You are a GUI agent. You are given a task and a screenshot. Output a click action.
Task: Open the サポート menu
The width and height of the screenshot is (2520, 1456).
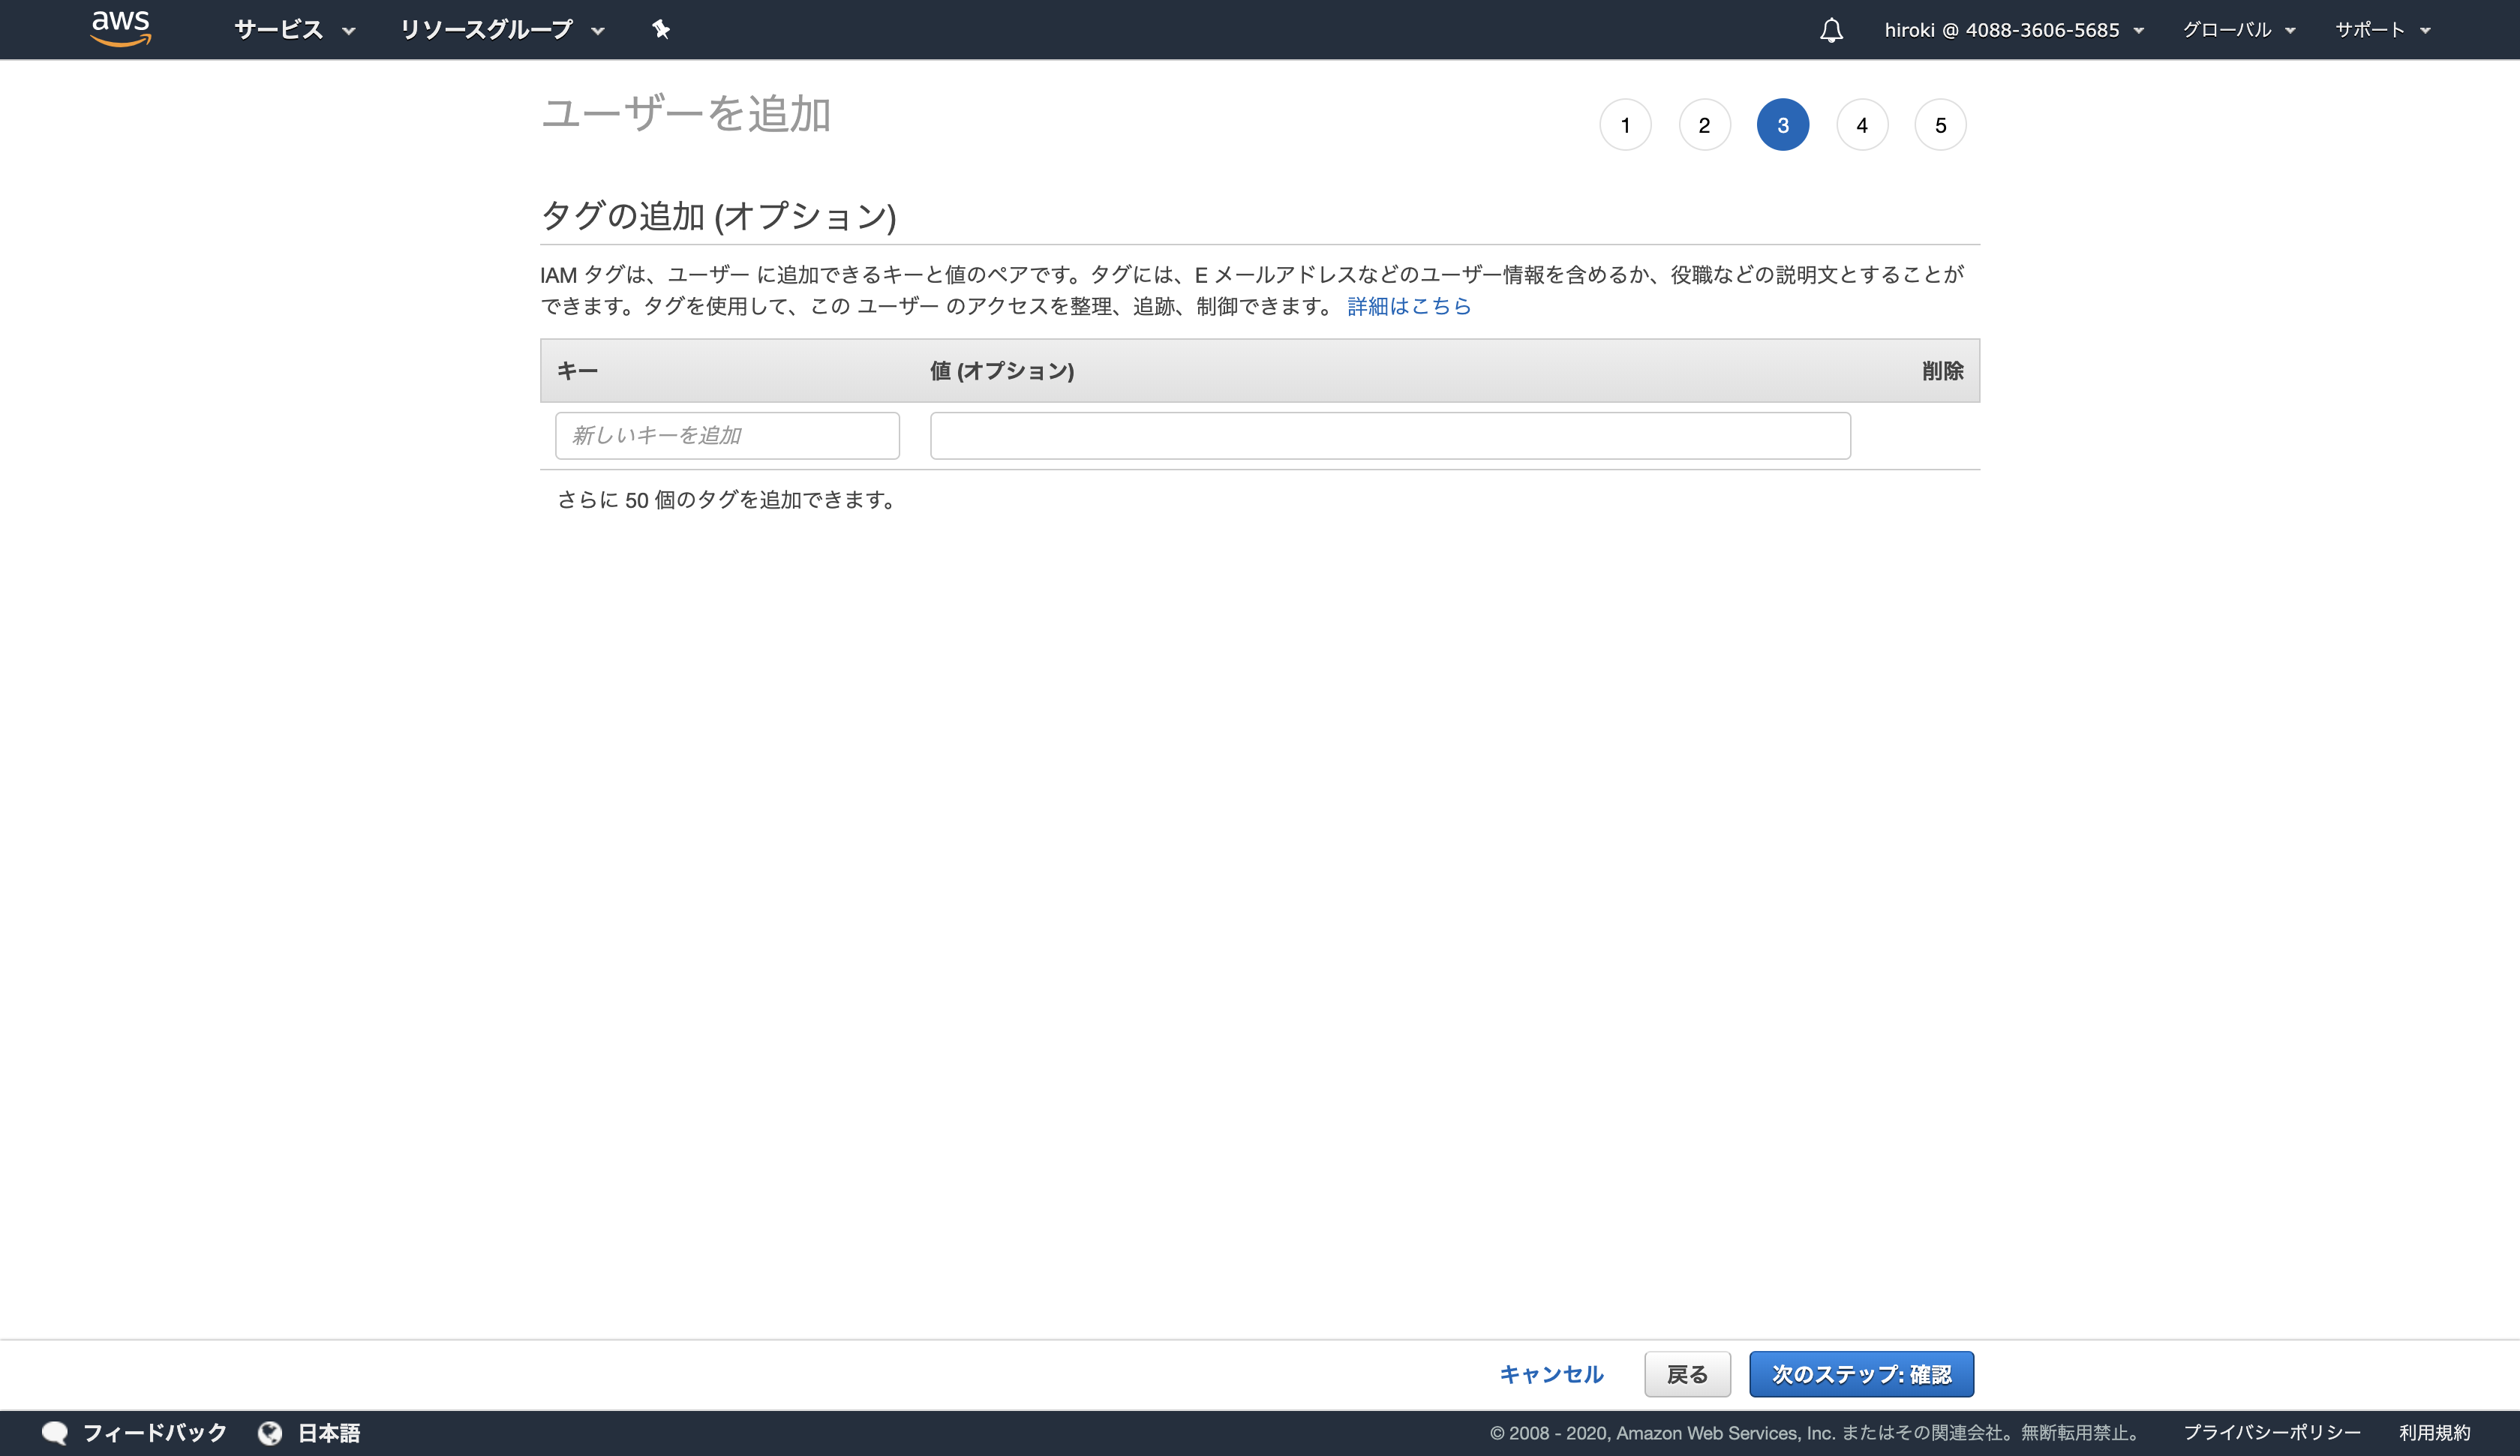tap(2382, 30)
